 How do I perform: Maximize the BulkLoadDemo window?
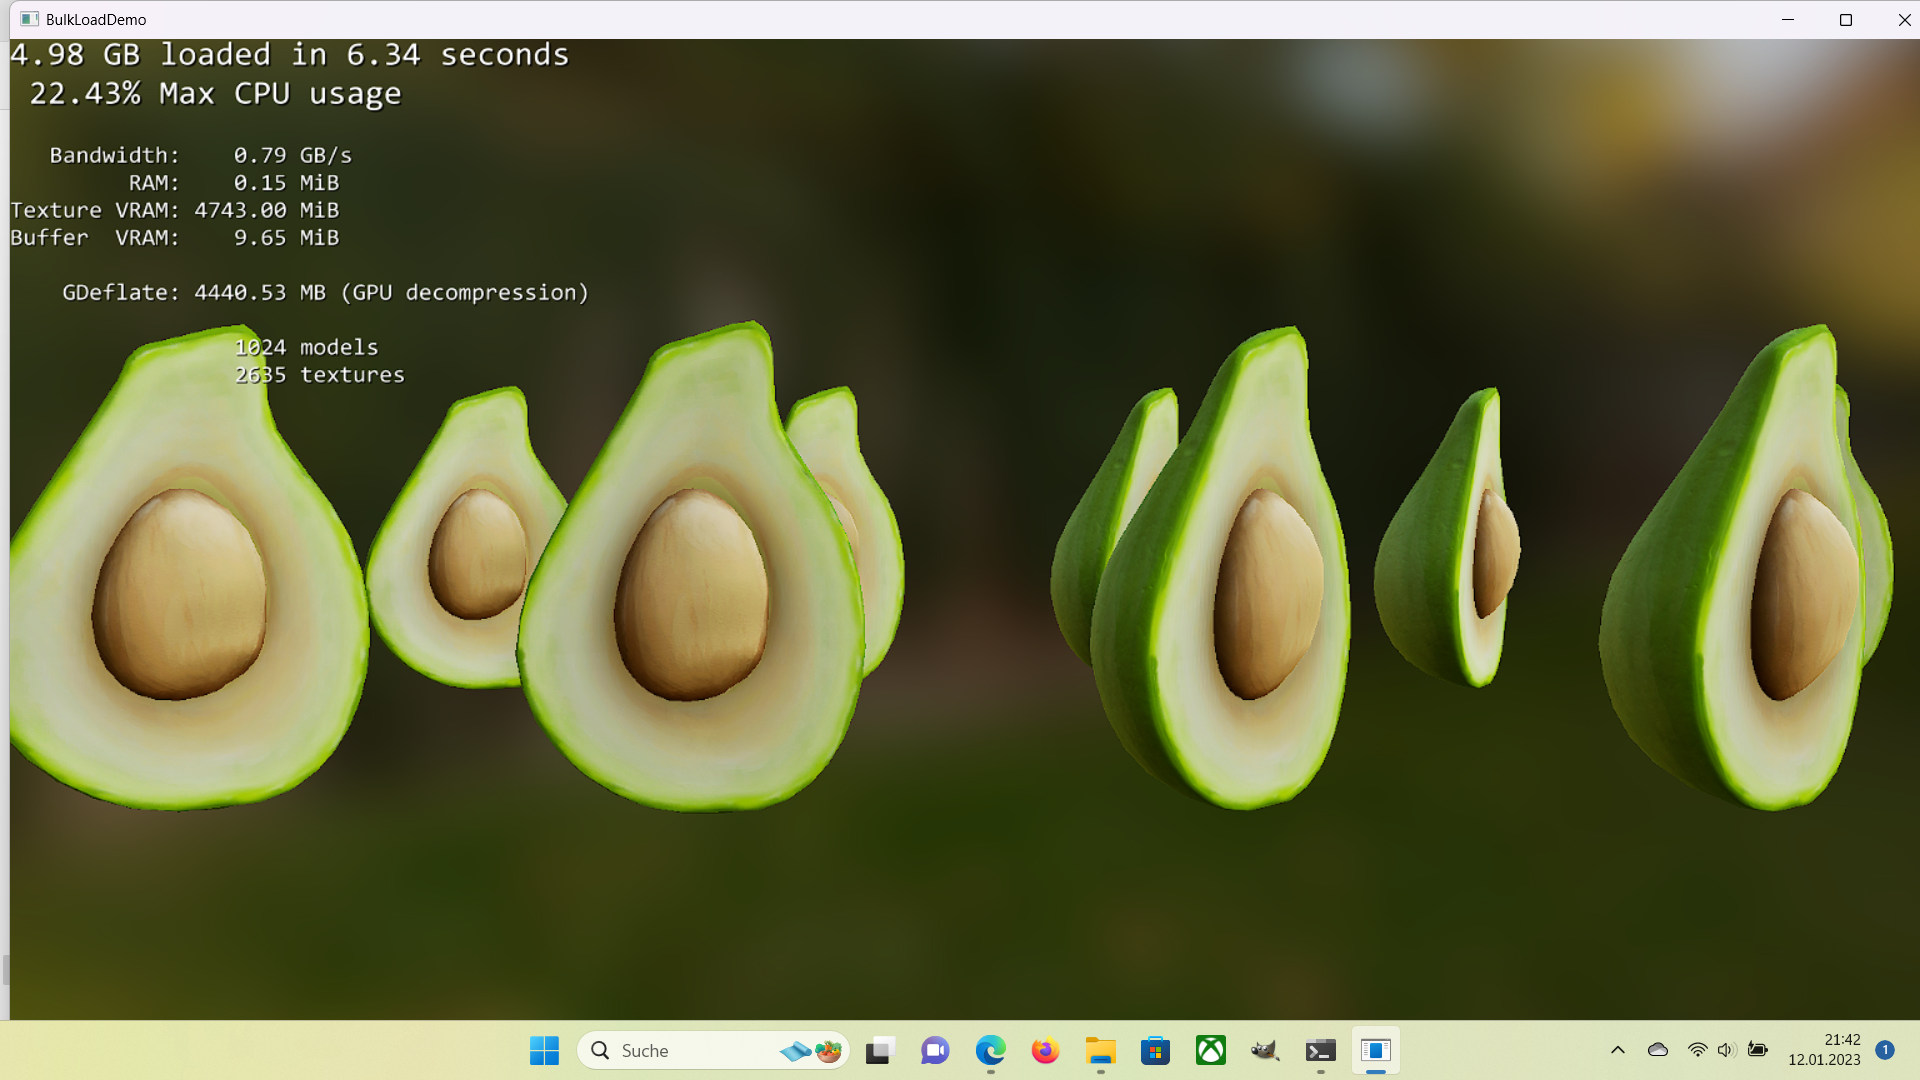[1846, 20]
